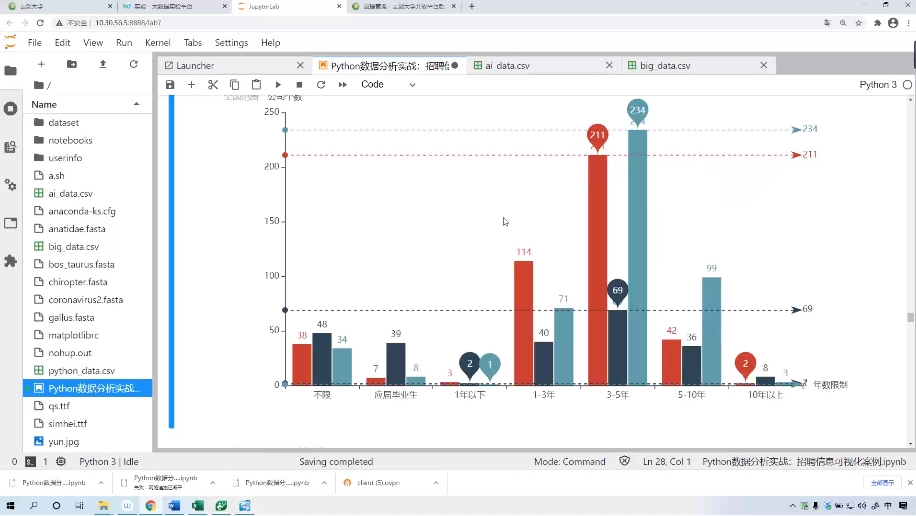
Task: Restart the kernel
Action: [x=321, y=85]
